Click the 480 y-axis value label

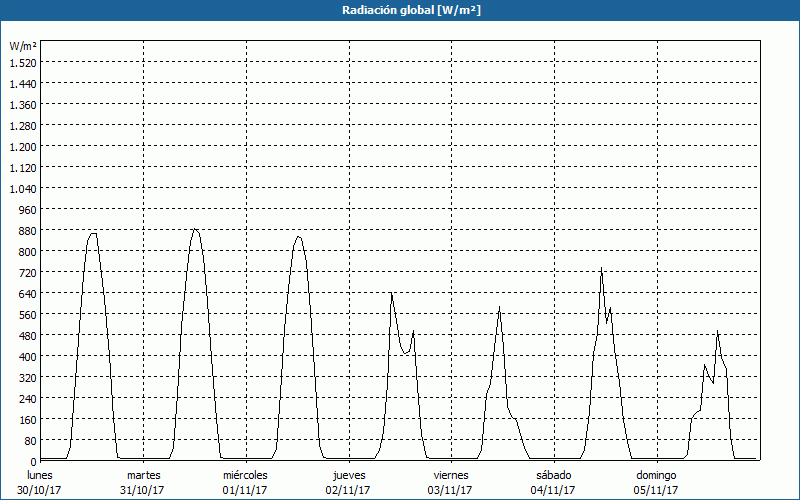click(26, 335)
